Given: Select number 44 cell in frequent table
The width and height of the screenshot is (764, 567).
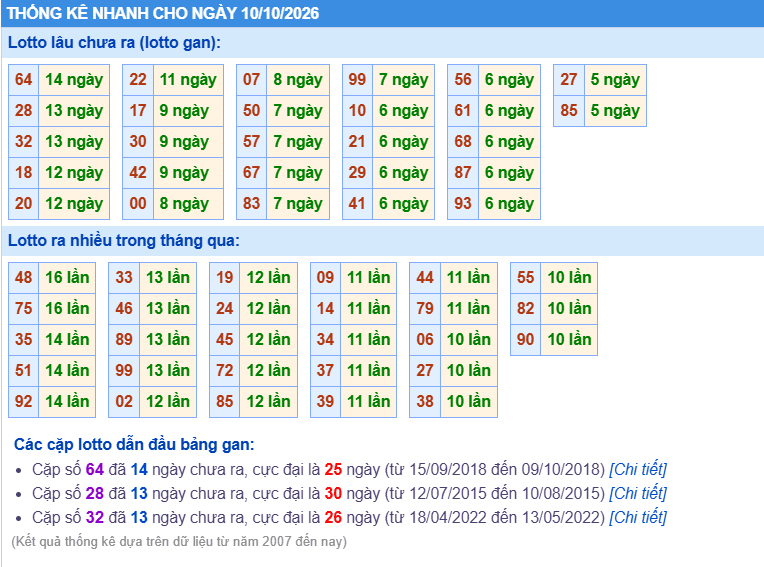Looking at the screenshot, I should coord(425,278).
